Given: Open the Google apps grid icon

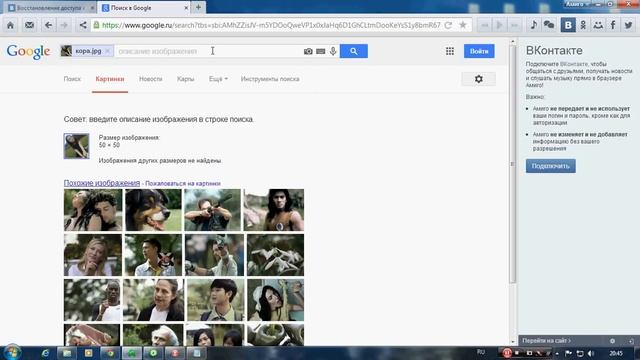Looking at the screenshot, I should coord(450,51).
